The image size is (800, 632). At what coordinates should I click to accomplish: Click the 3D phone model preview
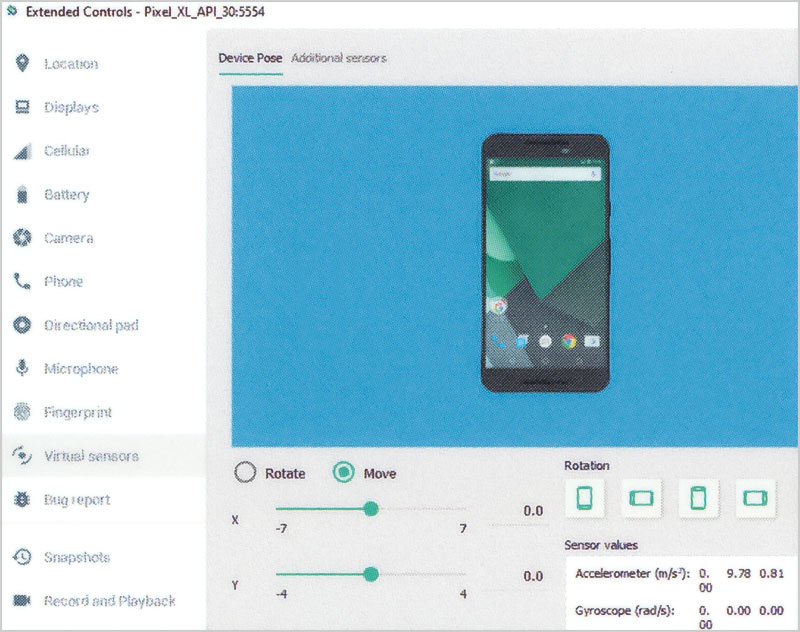pyautogui.click(x=545, y=263)
